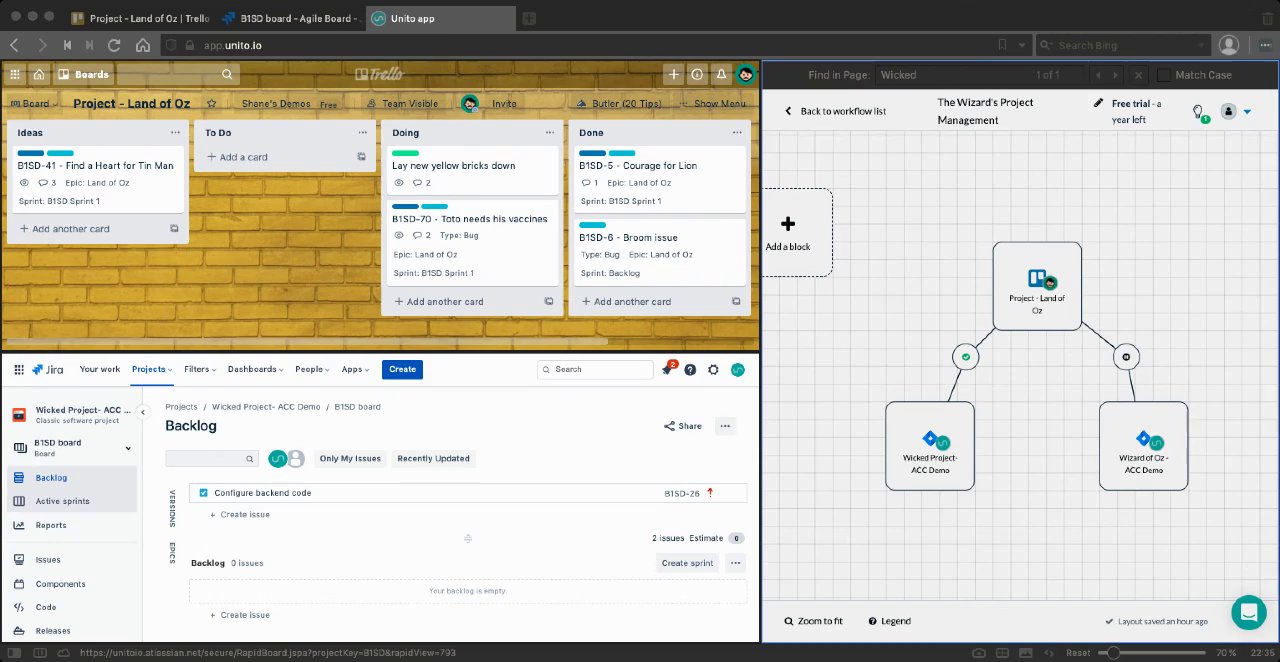Switch to Project - Land of Oz Trello tab
This screenshot has height=662, width=1280.
[x=141, y=18]
